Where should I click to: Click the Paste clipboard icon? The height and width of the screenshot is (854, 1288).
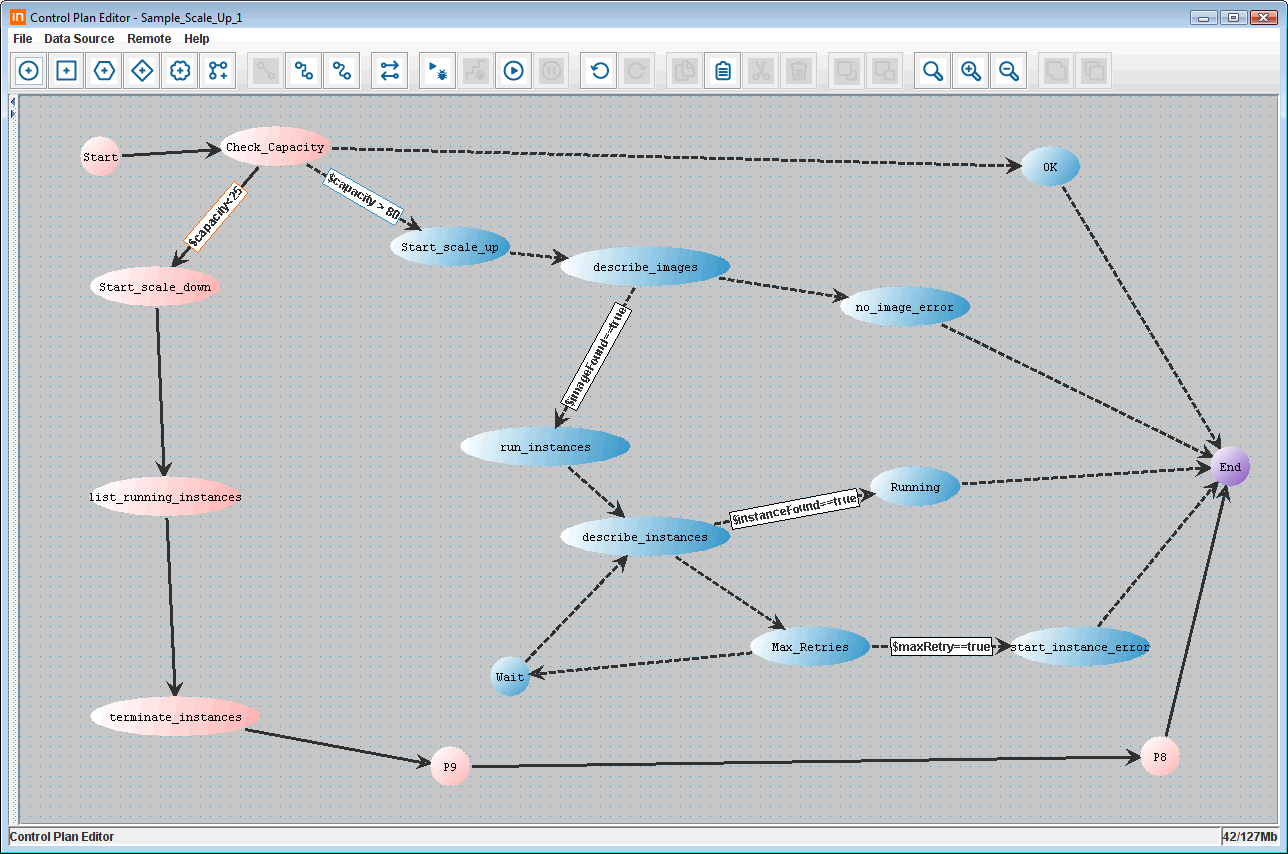[723, 71]
